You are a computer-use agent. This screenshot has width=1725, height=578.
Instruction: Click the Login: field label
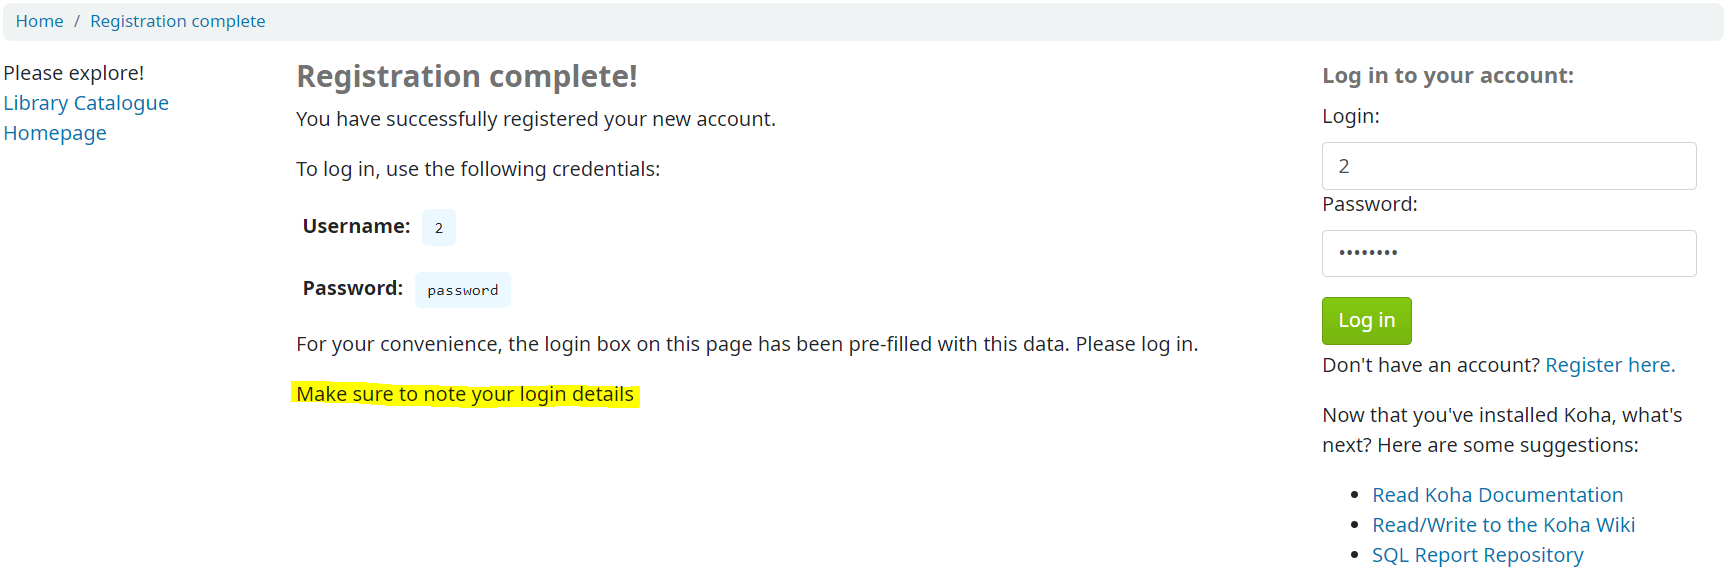[x=1351, y=116]
